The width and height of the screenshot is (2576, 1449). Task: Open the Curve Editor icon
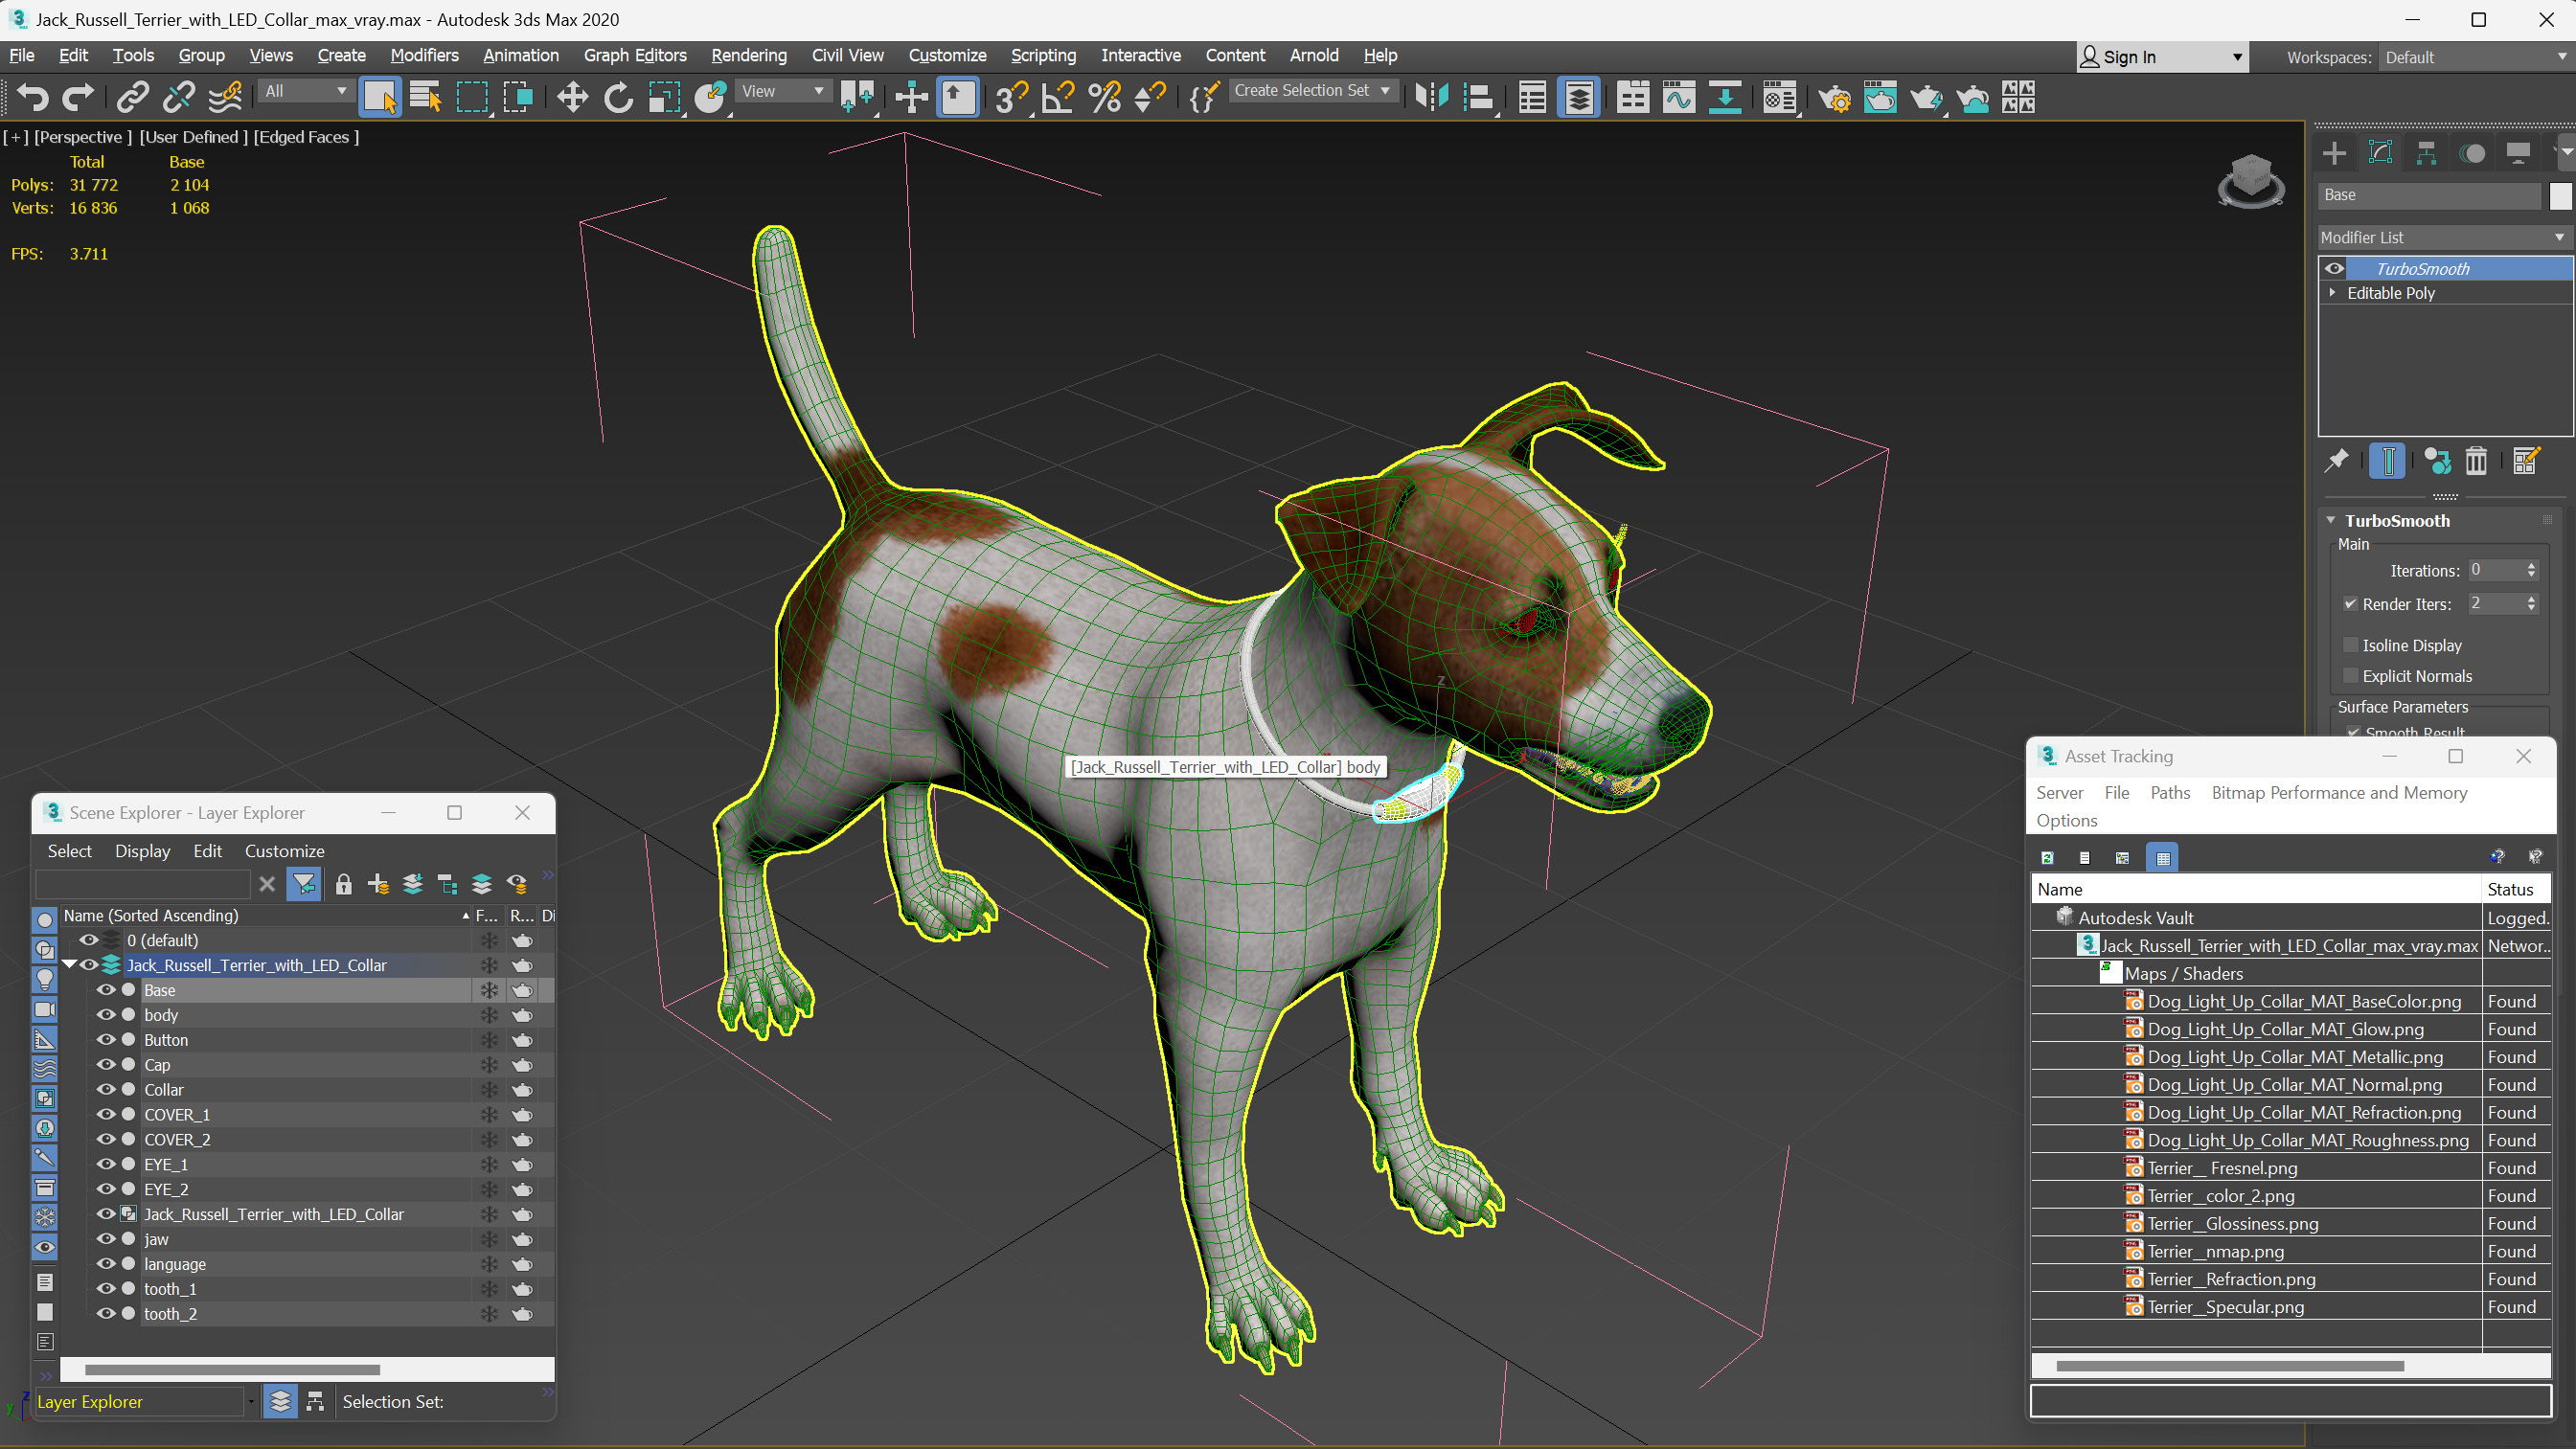point(1679,97)
